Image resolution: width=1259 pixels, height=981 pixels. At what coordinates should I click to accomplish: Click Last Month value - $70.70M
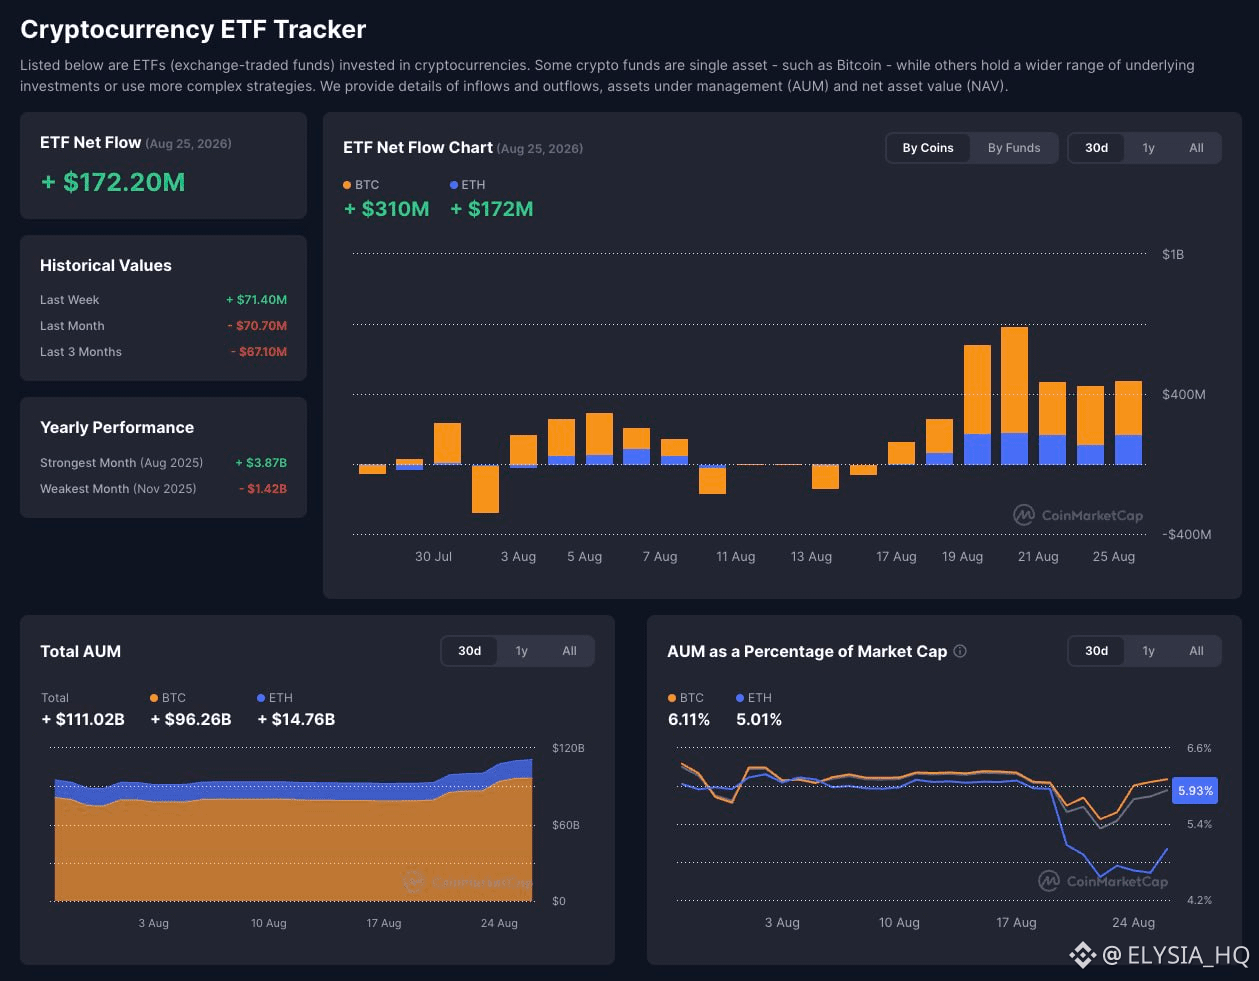tap(257, 326)
